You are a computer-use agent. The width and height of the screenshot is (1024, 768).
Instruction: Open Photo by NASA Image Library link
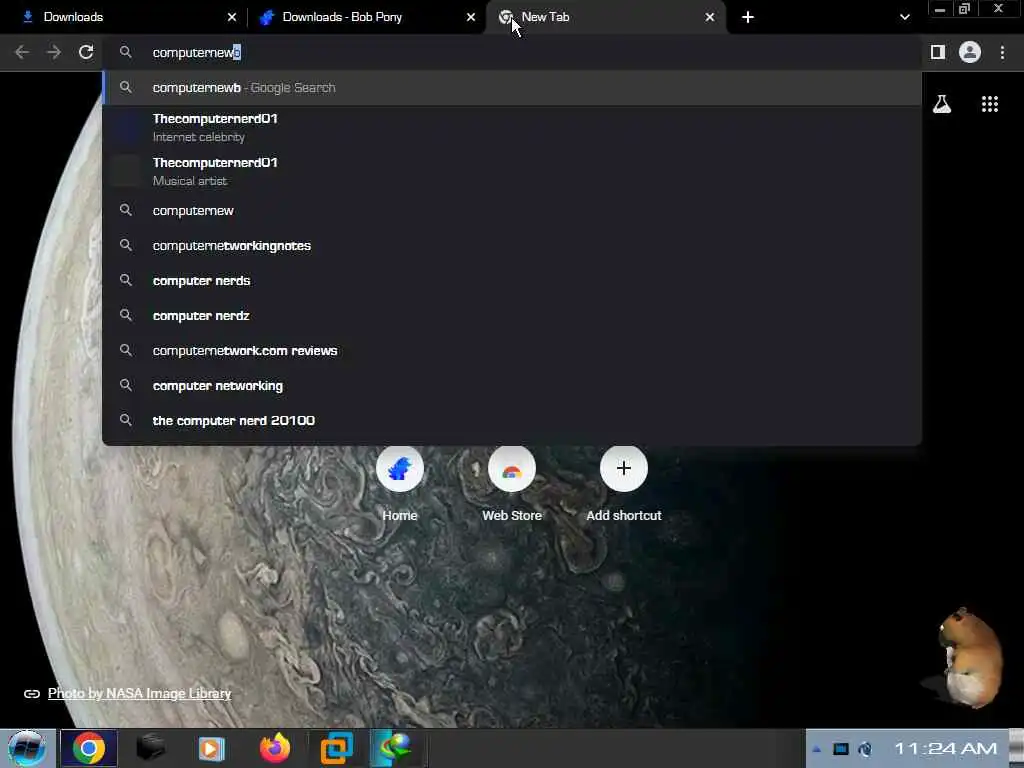(139, 694)
